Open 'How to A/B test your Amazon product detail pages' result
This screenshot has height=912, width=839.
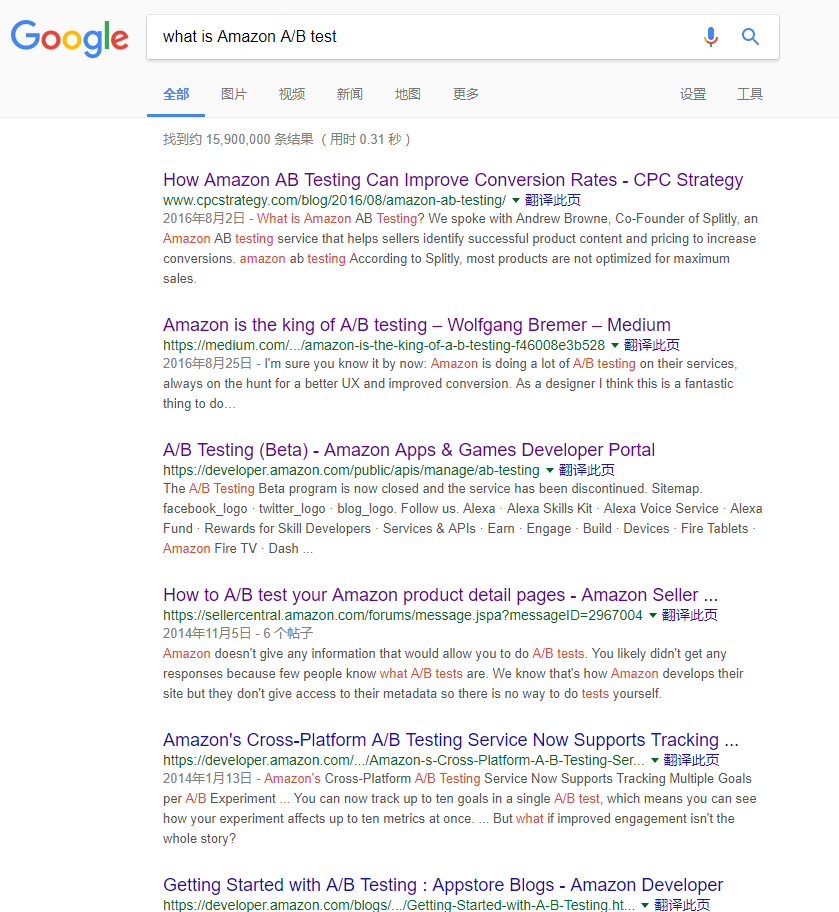[x=440, y=594]
